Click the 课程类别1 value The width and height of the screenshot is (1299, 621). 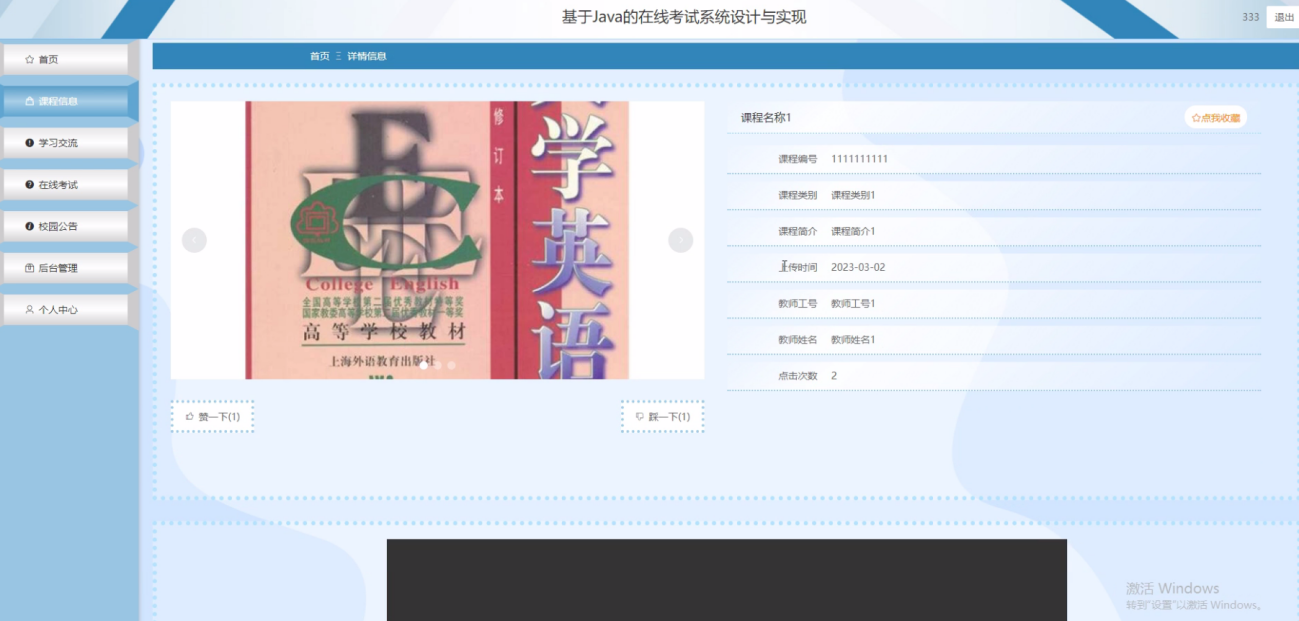pos(853,195)
